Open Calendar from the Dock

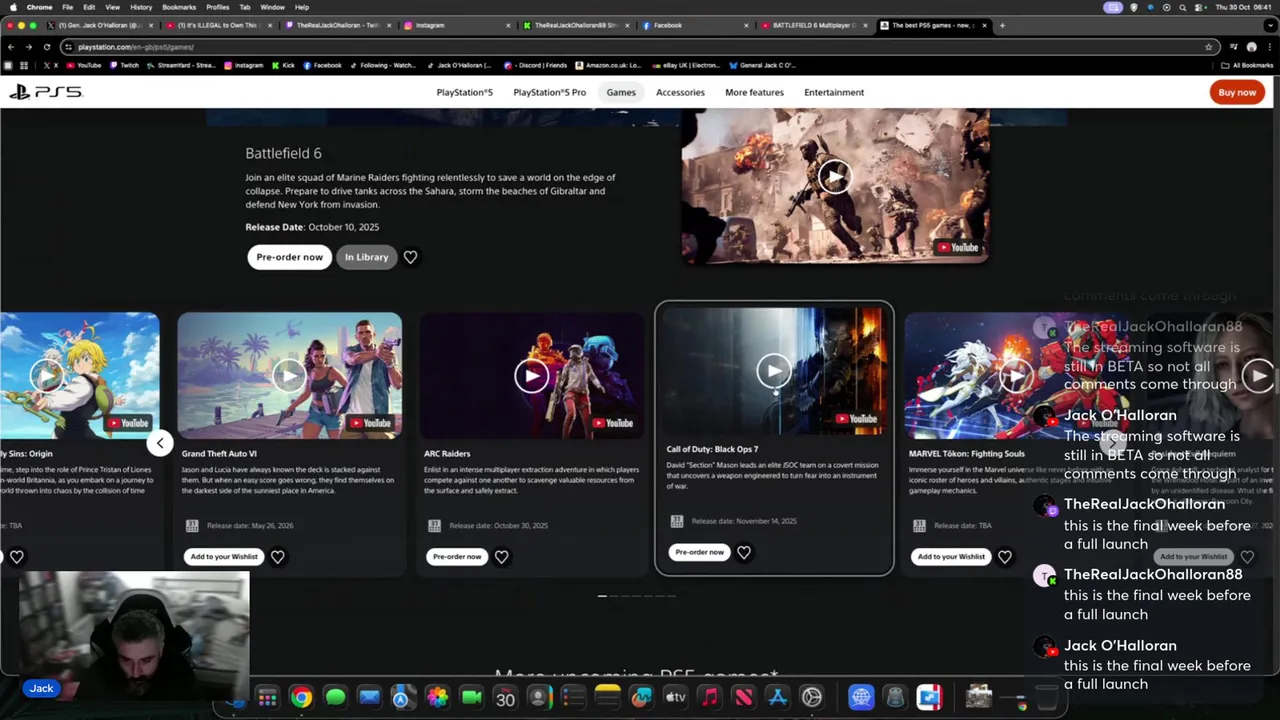pos(505,698)
